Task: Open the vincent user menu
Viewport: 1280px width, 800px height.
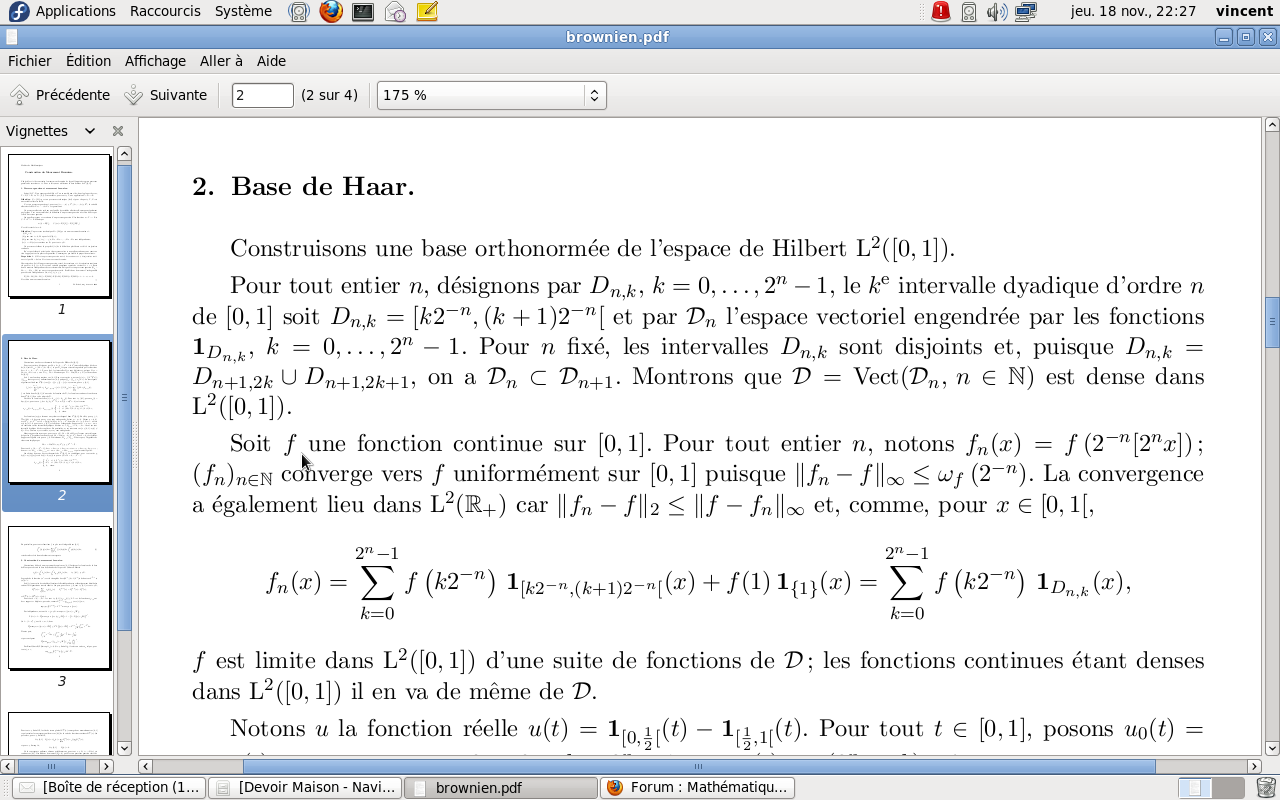Action: 1244,11
